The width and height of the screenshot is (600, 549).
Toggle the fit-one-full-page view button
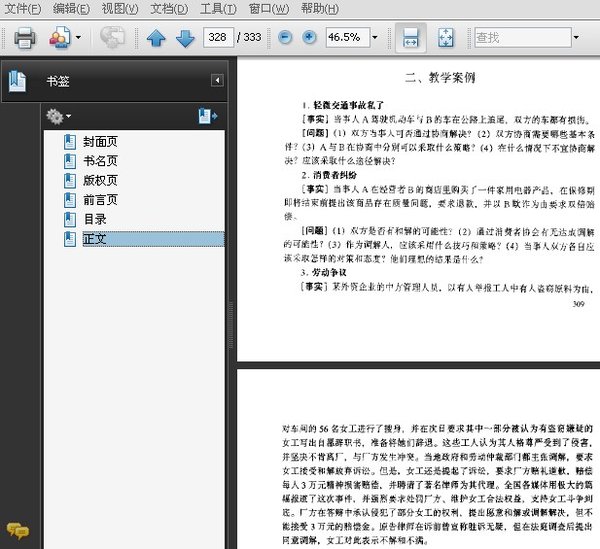(447, 38)
